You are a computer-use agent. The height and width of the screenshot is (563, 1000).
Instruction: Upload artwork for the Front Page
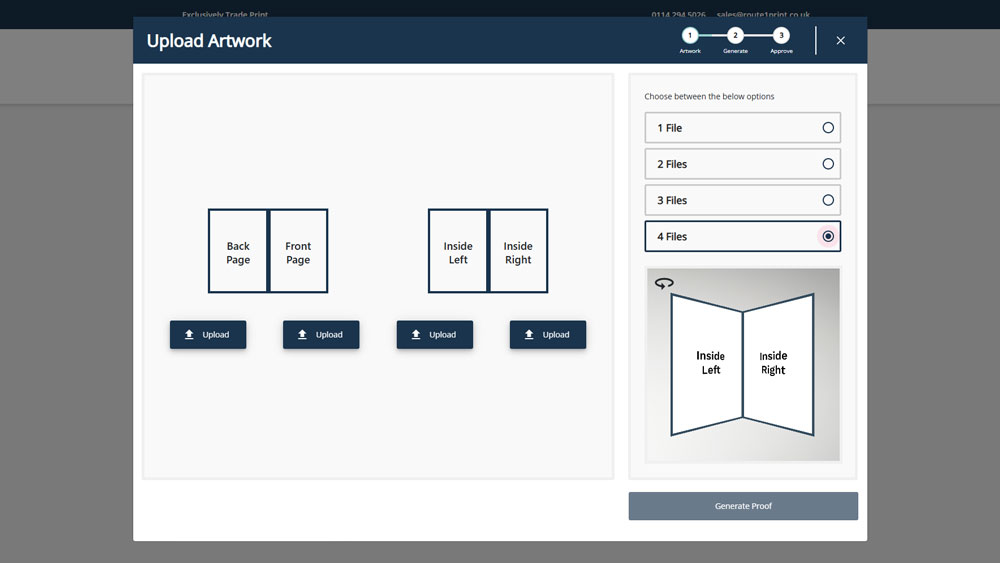[321, 335]
